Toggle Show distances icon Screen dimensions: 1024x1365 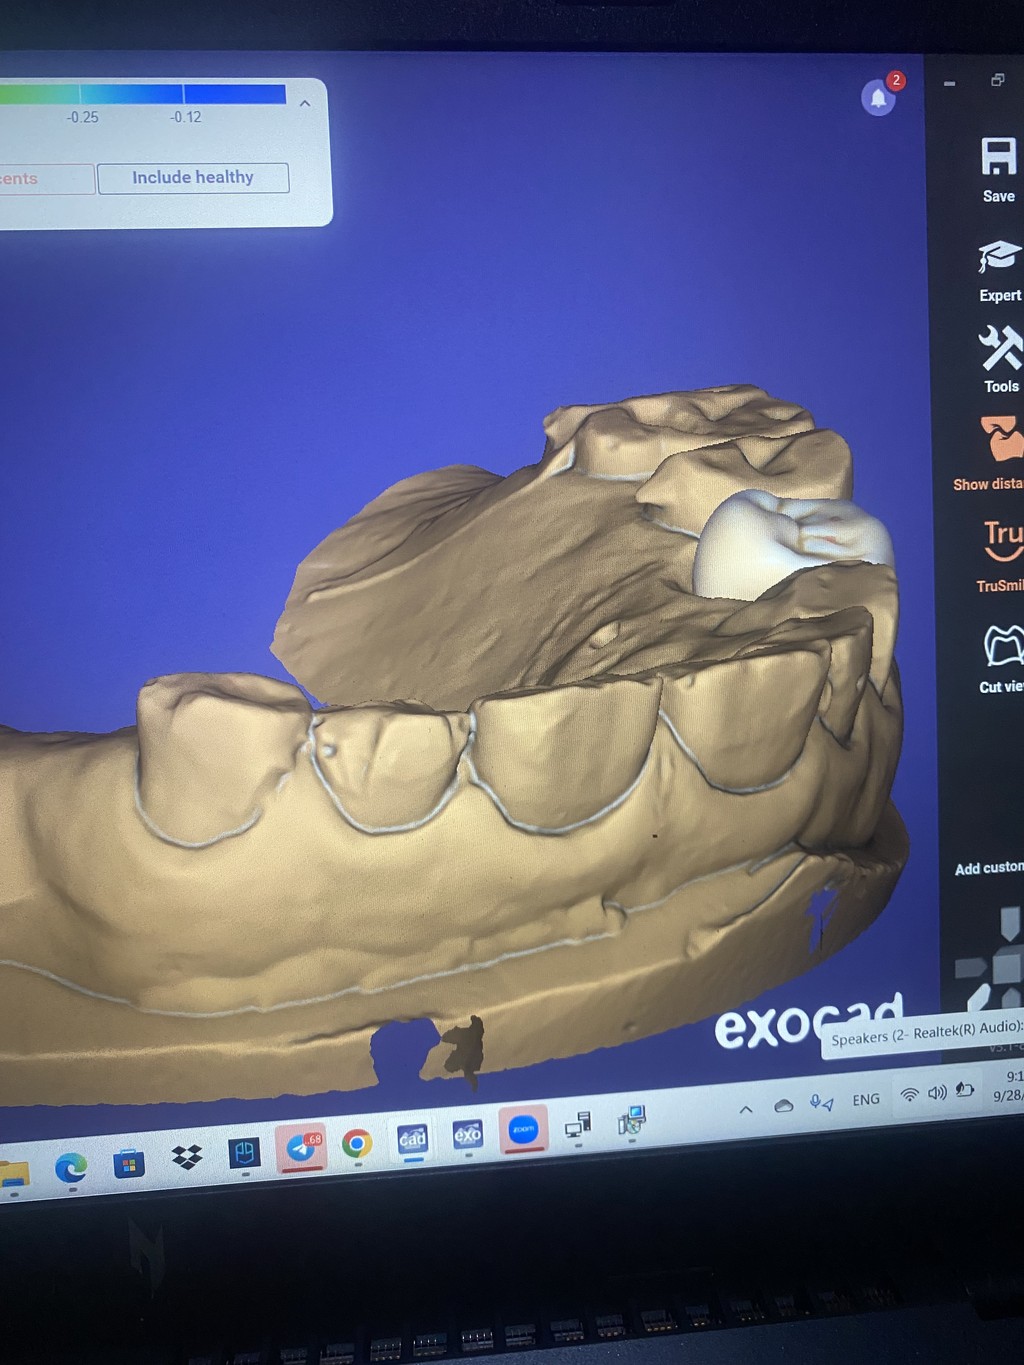pyautogui.click(x=1002, y=440)
